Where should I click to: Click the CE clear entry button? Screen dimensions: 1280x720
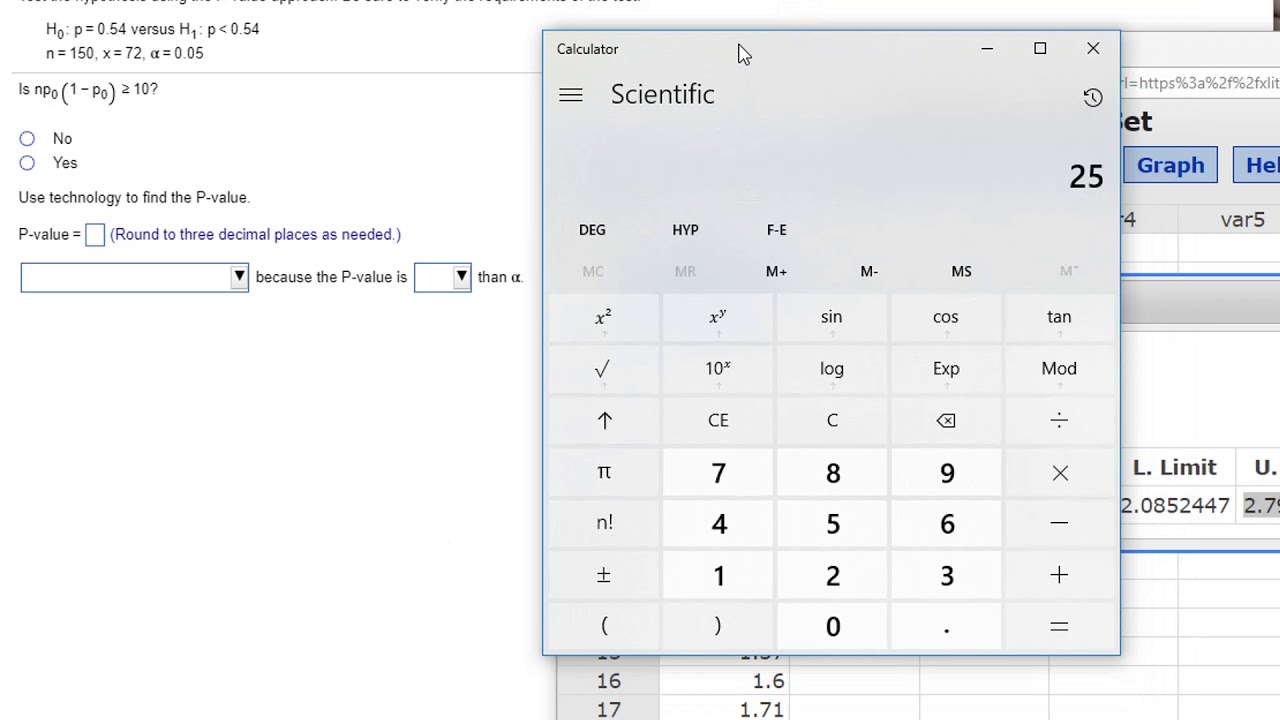coord(718,421)
